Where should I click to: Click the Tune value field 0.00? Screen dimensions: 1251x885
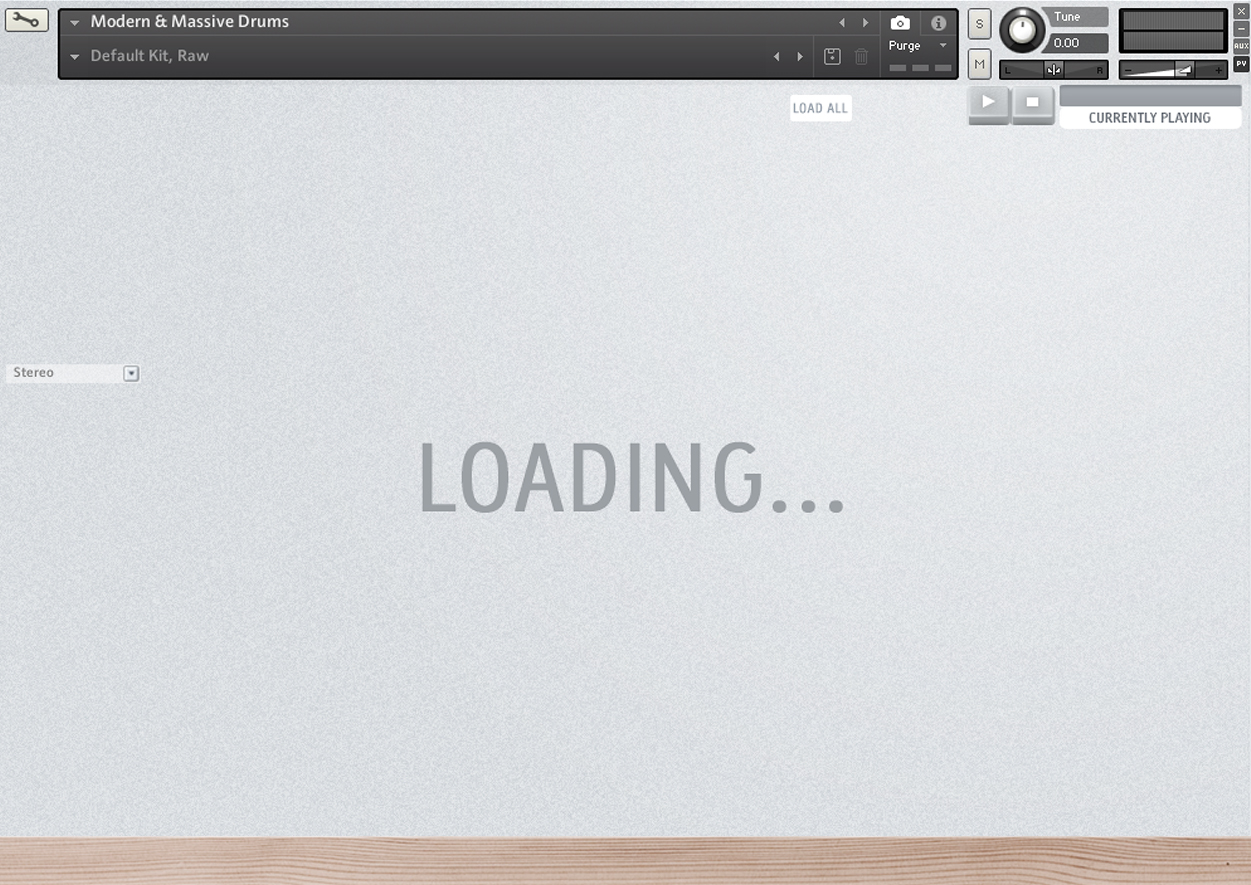coord(1076,43)
